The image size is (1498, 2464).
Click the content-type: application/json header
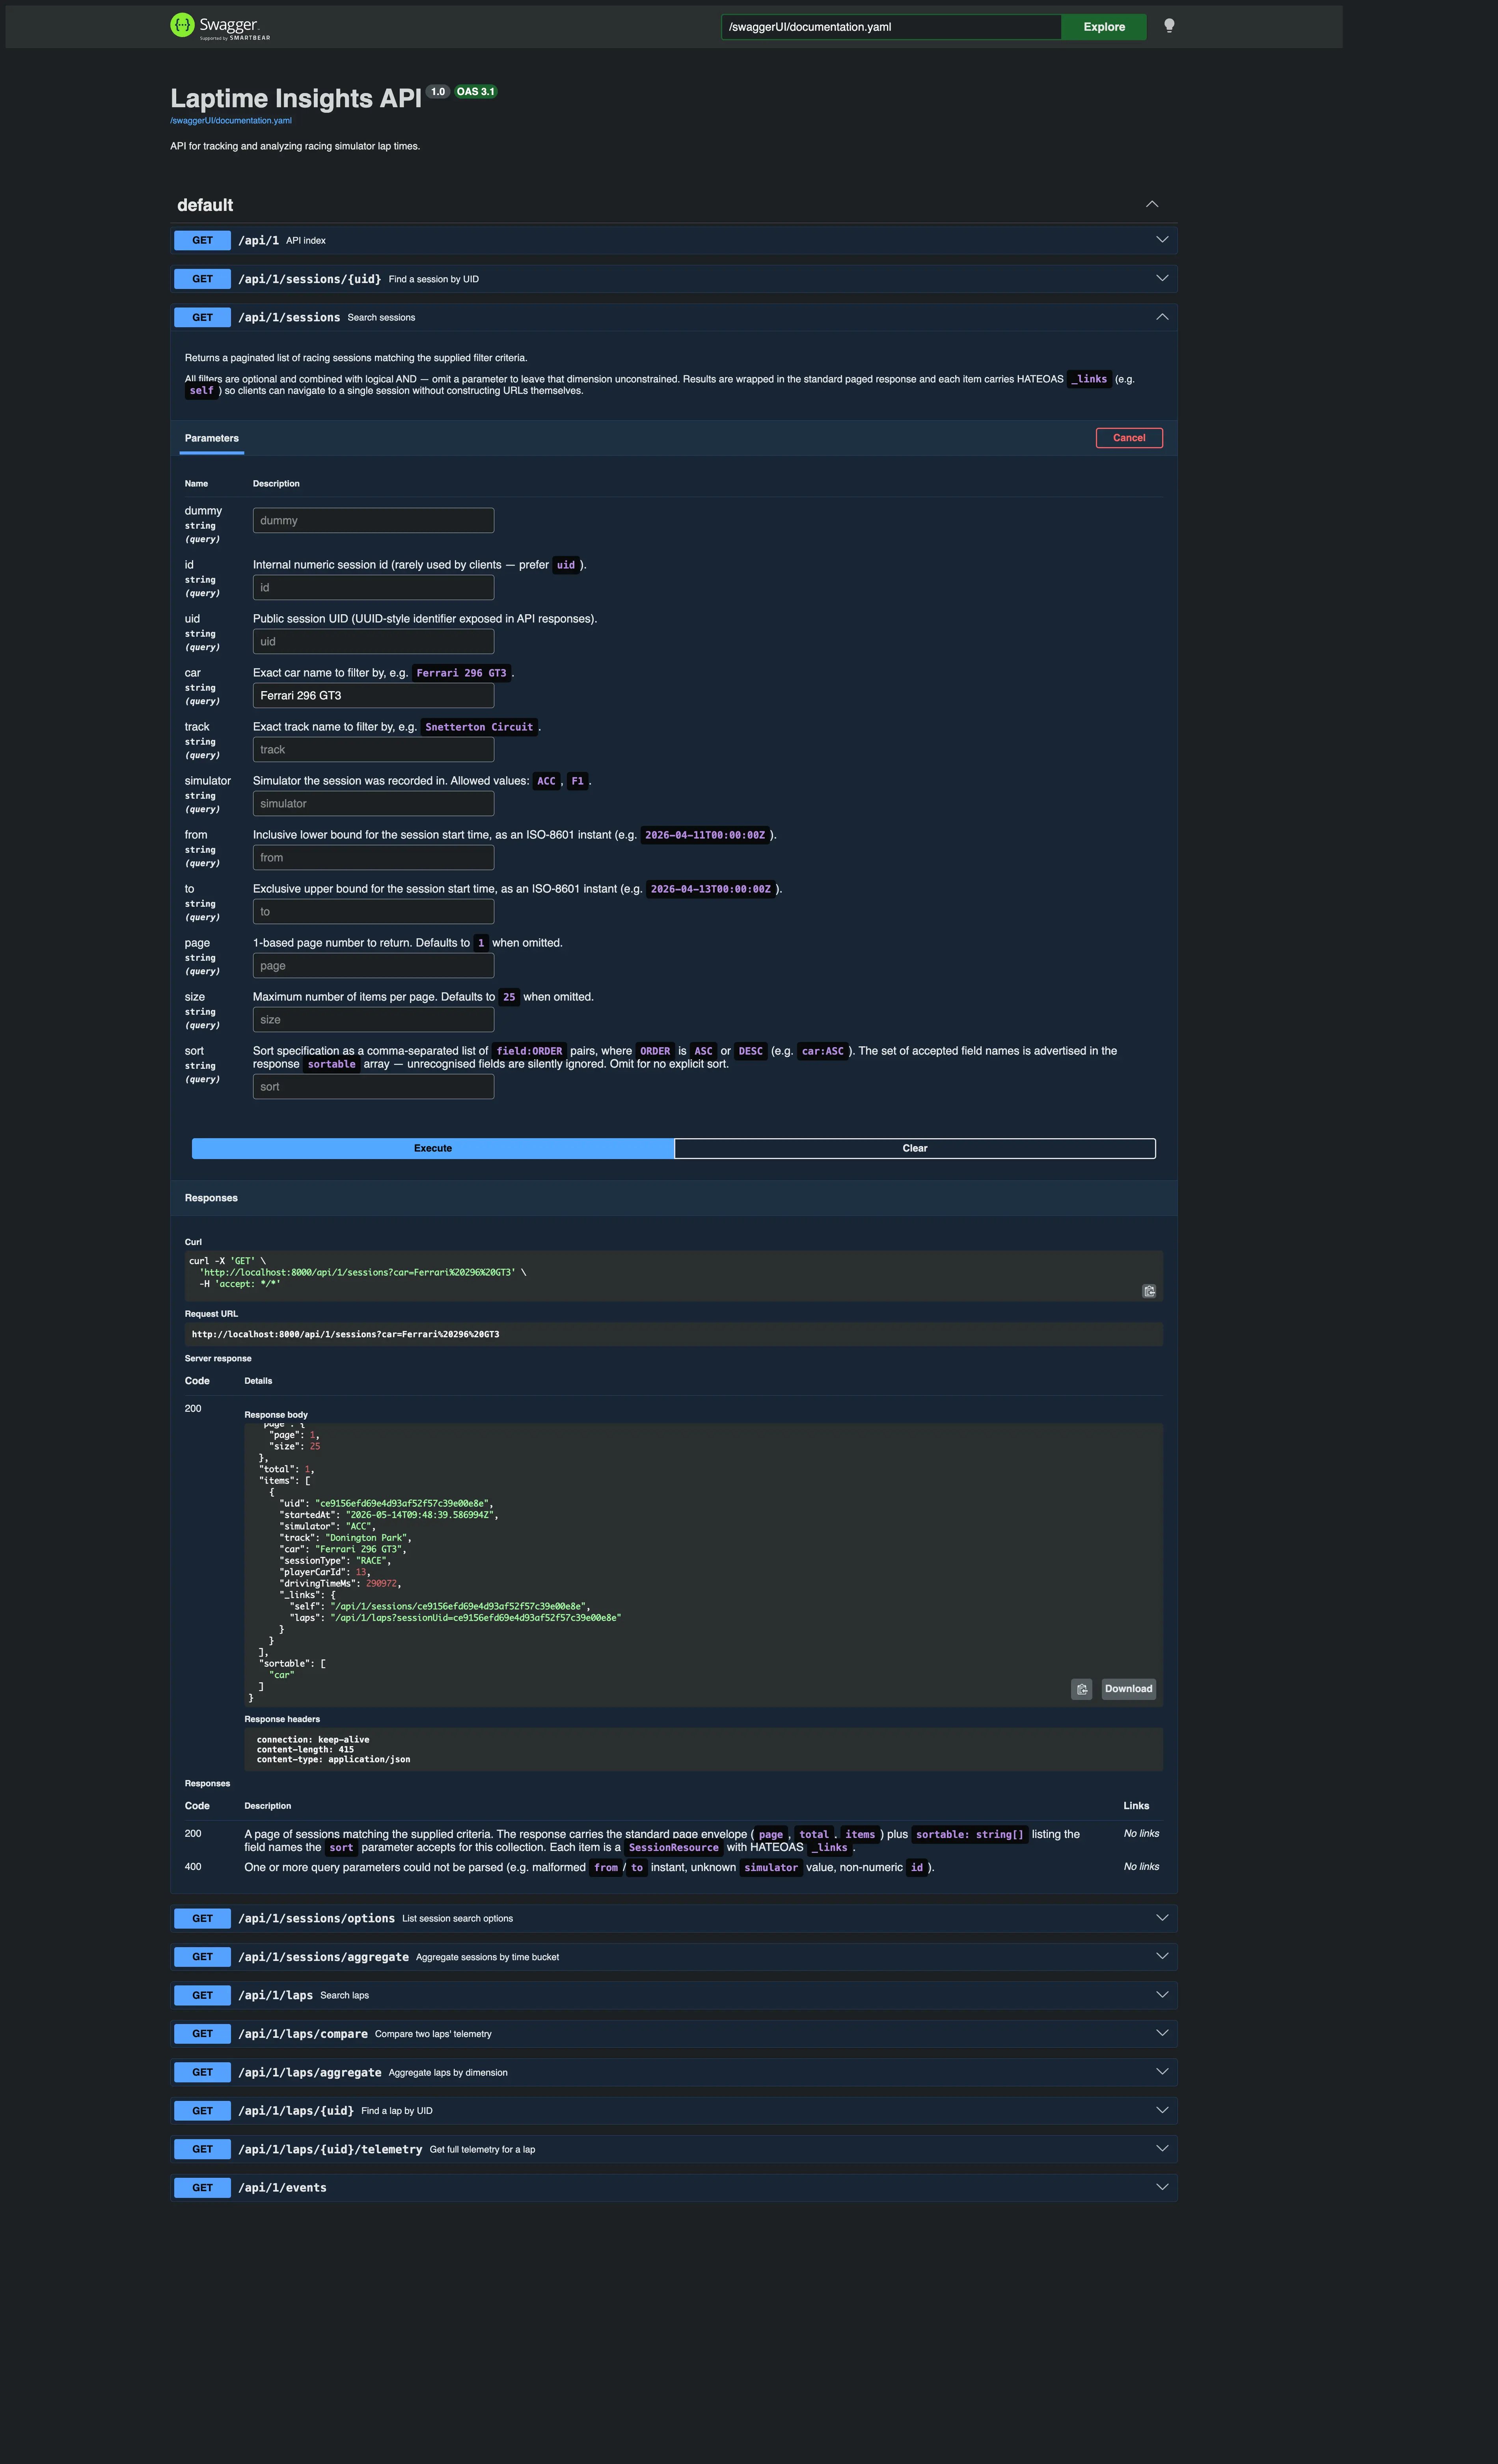[333, 1759]
